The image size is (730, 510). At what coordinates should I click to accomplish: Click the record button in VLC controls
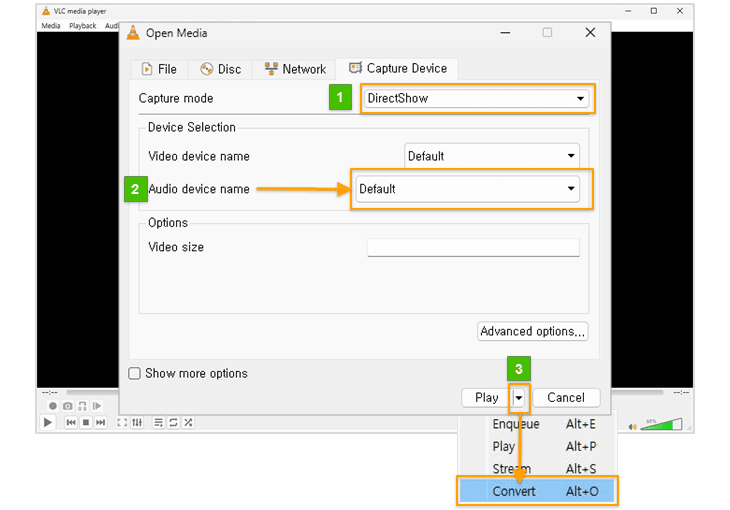tap(53, 406)
